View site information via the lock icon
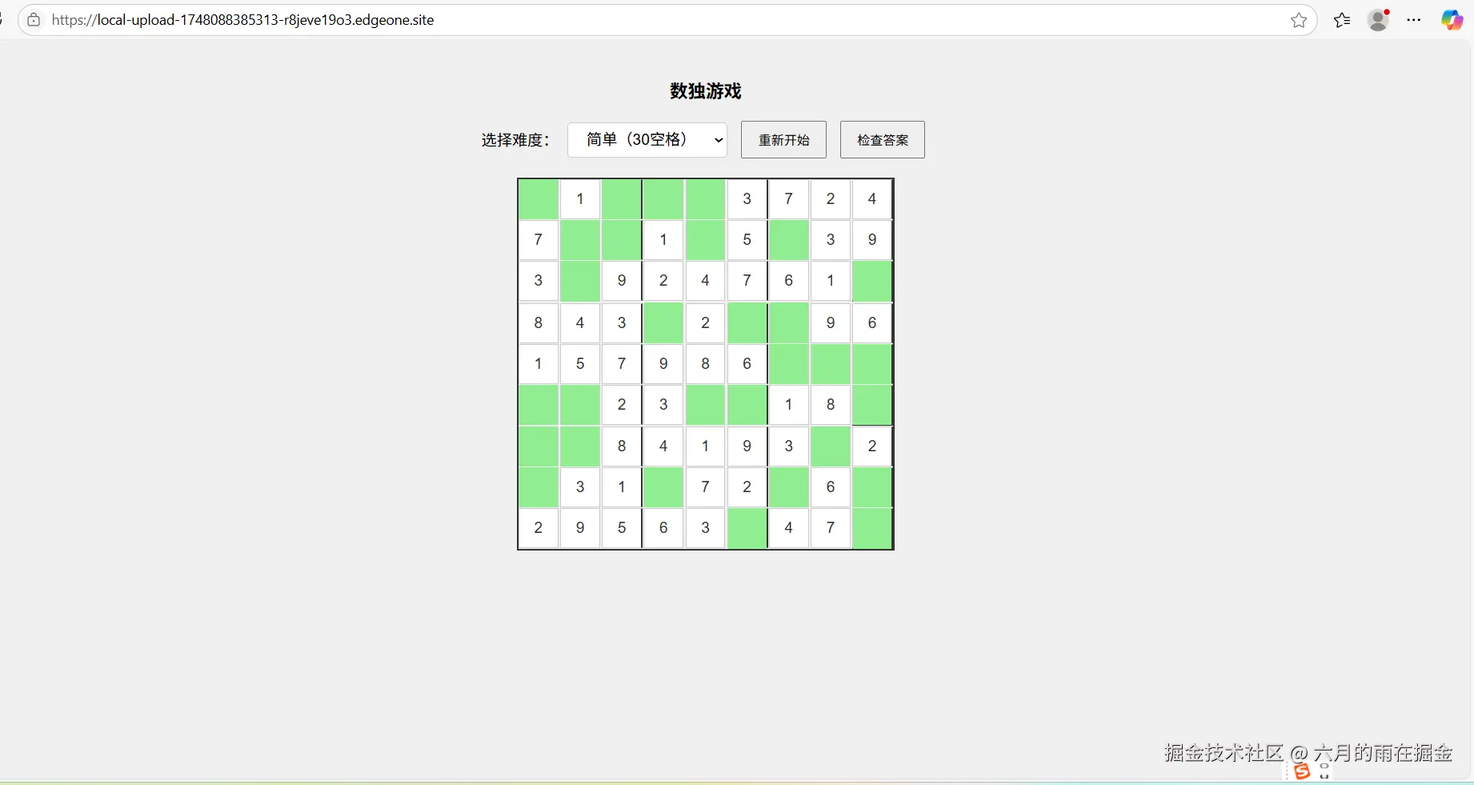The width and height of the screenshot is (1474, 785). point(33,20)
